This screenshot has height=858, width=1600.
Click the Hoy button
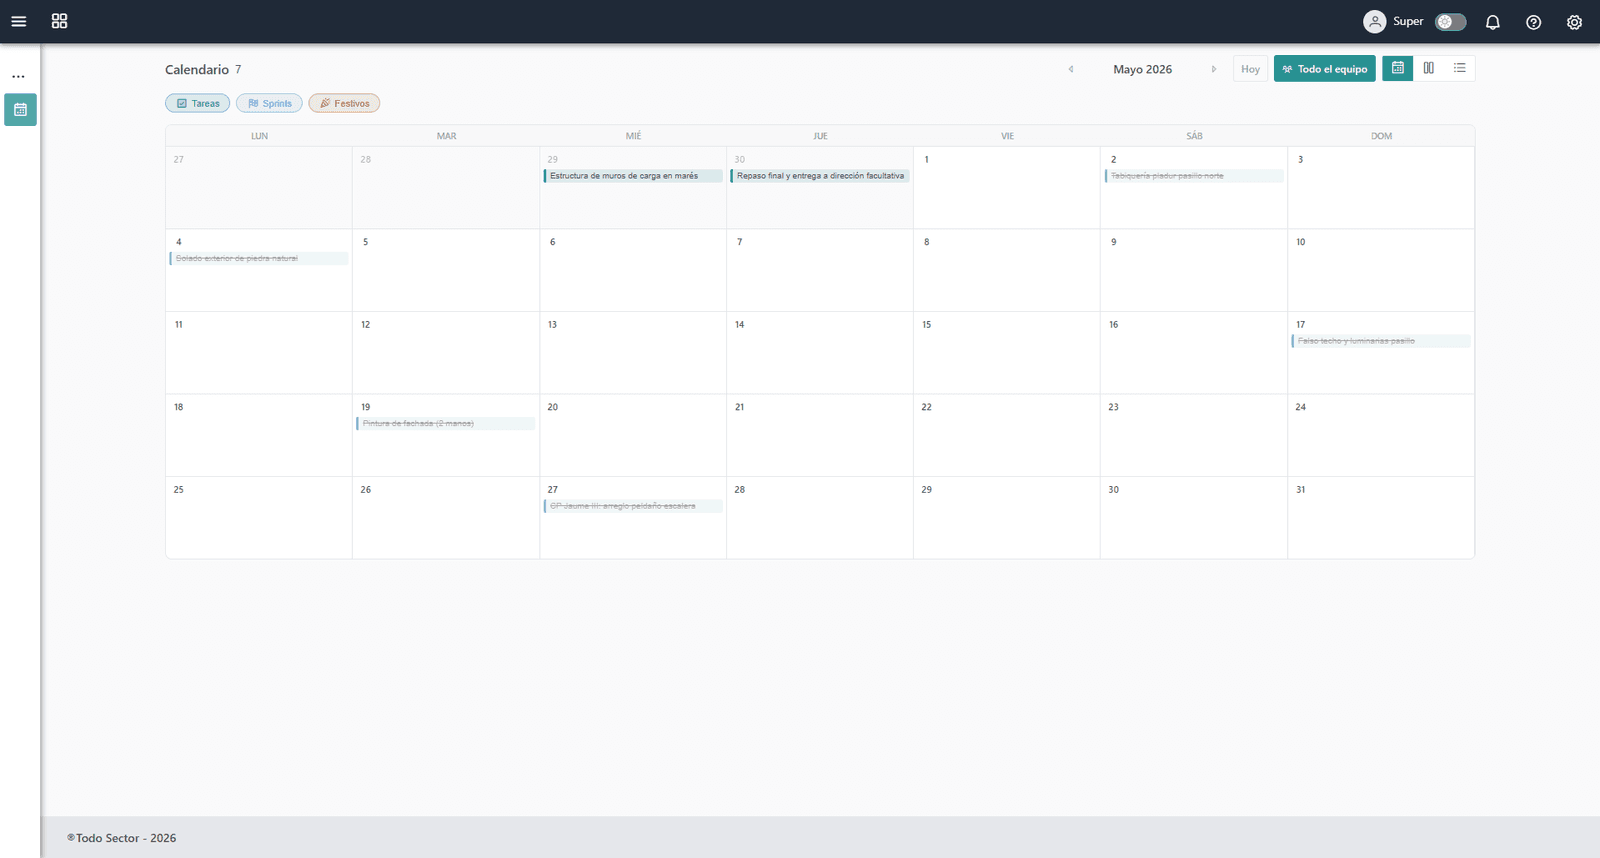point(1250,69)
